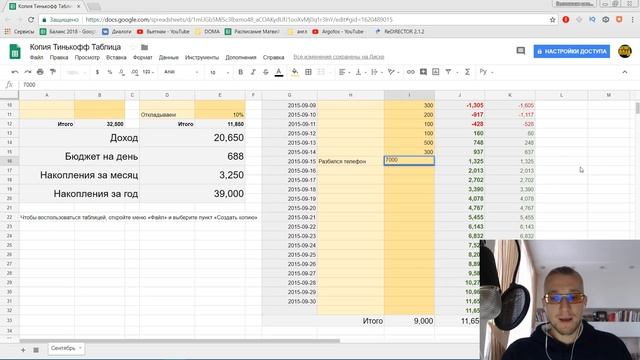Select column I header
Screen dimensions: 640x360
tap(409, 95)
